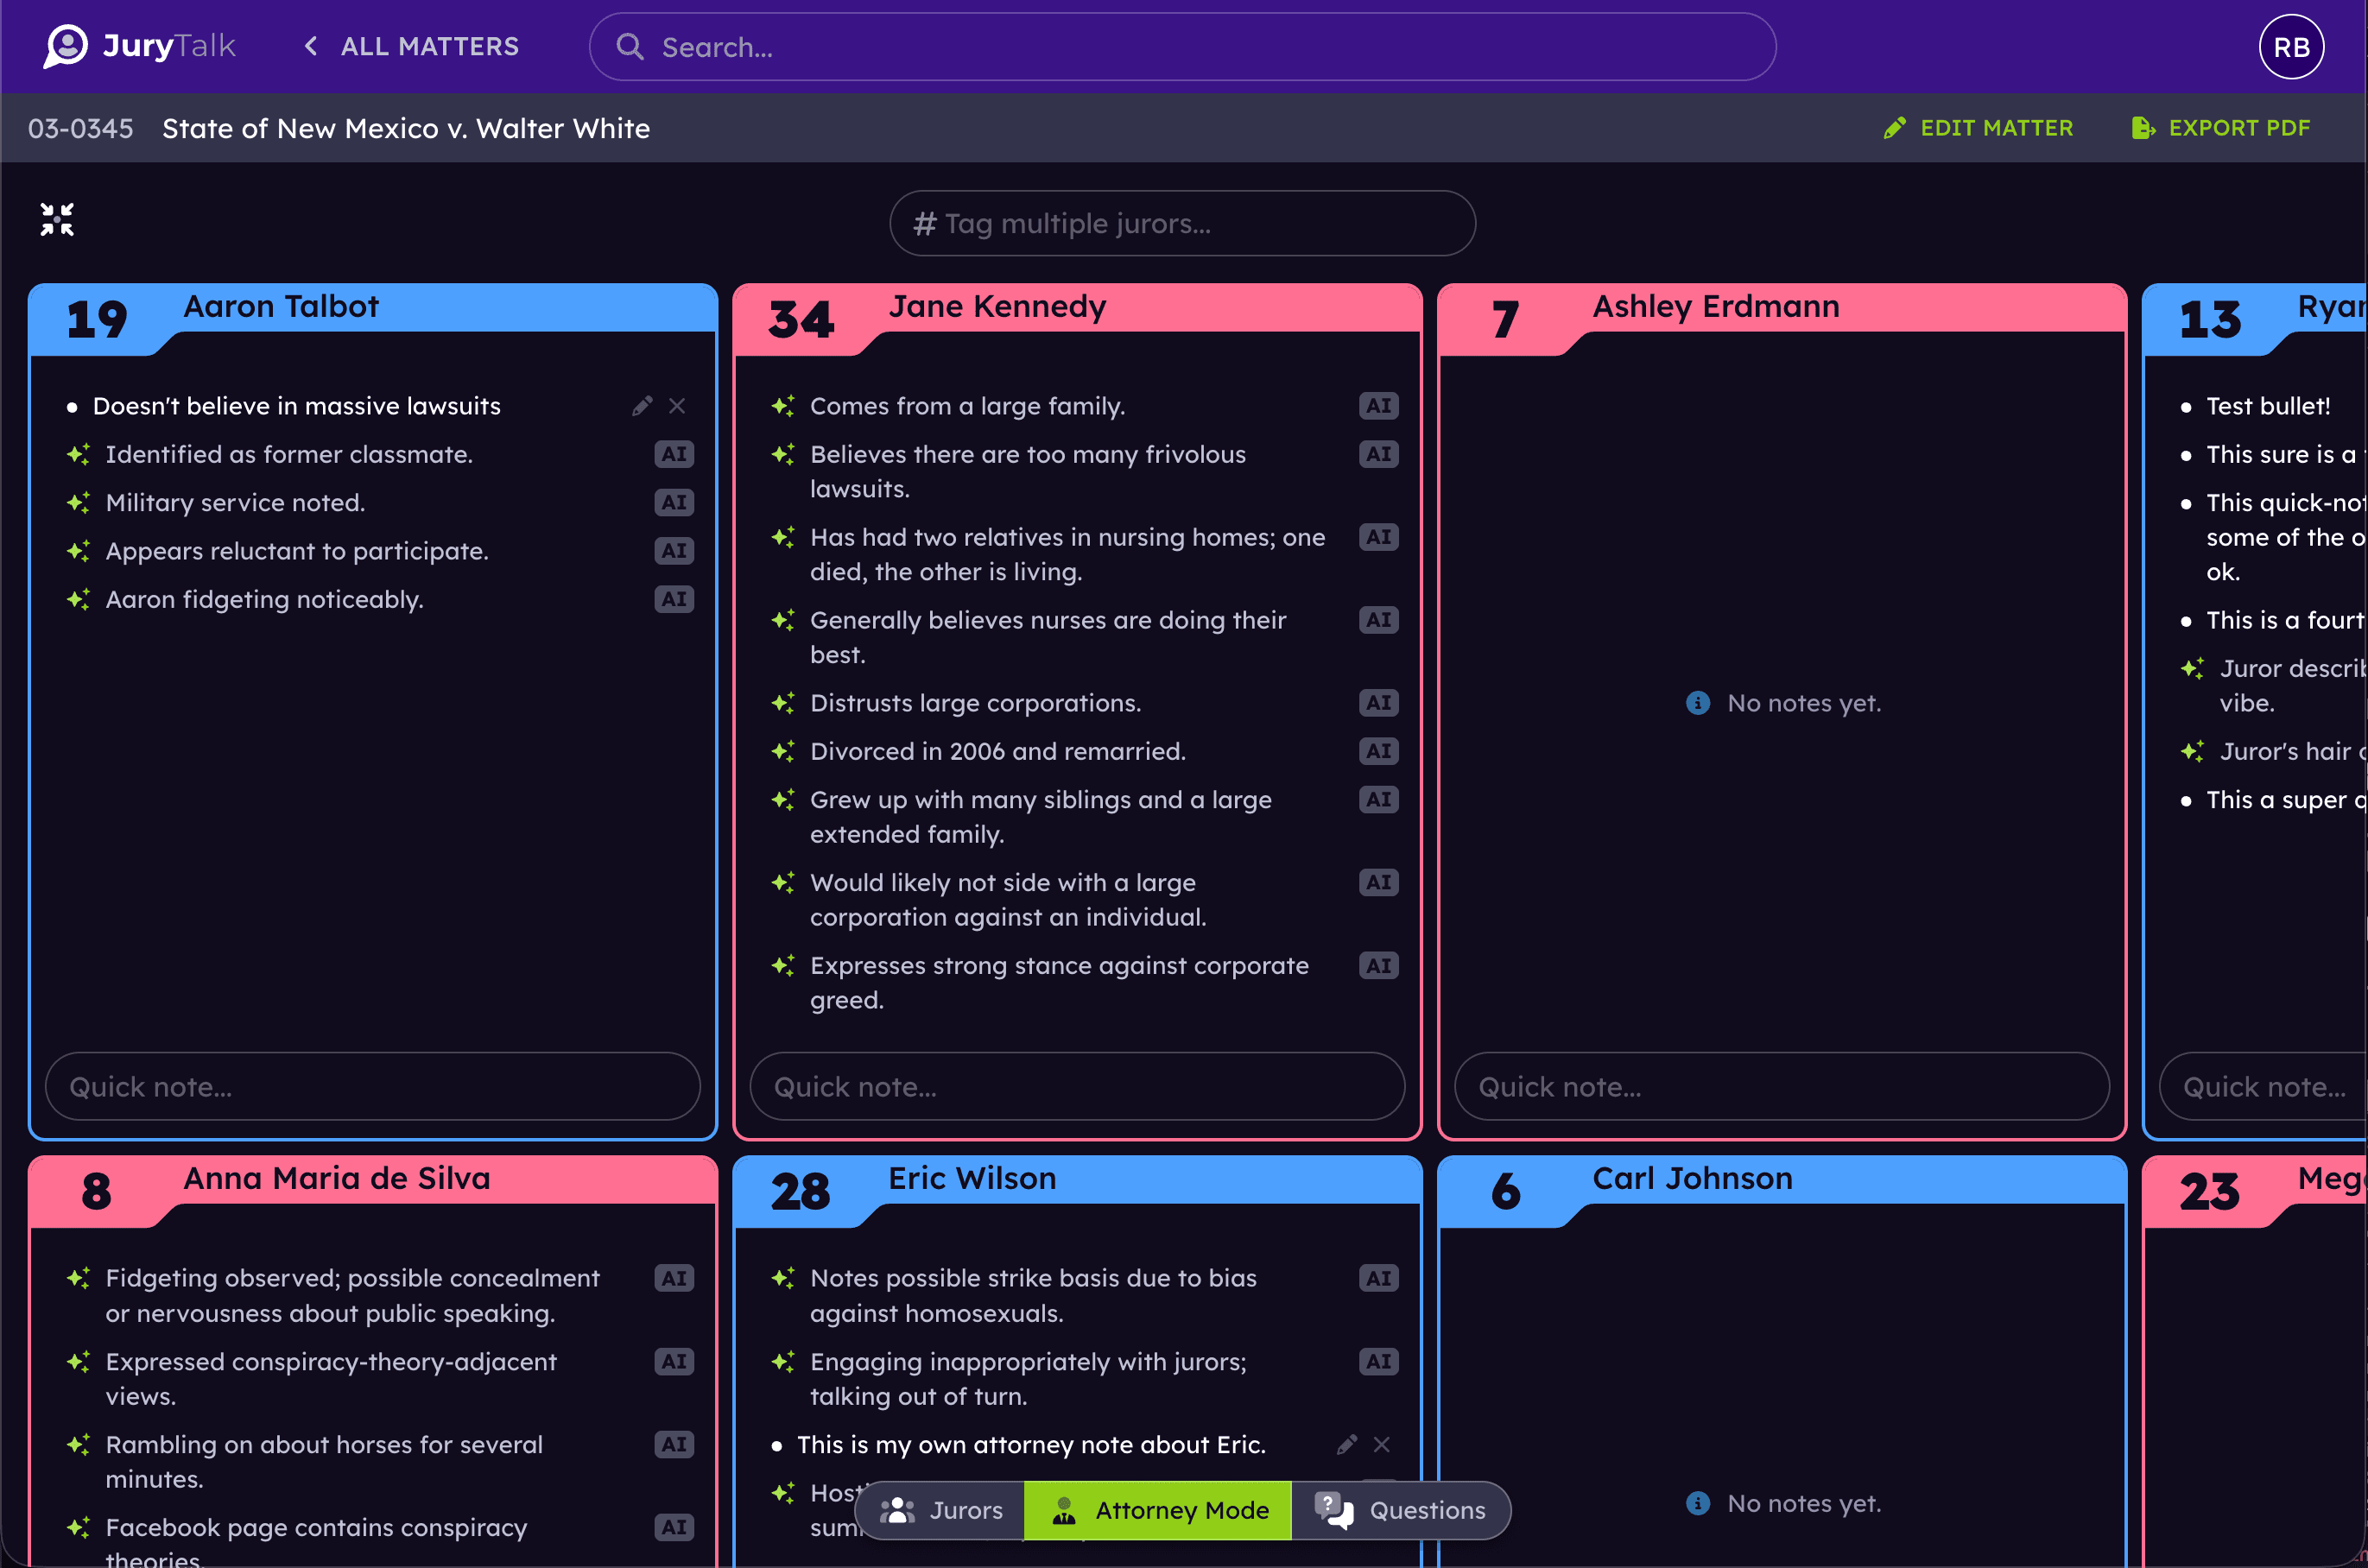This screenshot has width=2368, height=1568.
Task: Switch to the Jurors tab
Action: (941, 1510)
